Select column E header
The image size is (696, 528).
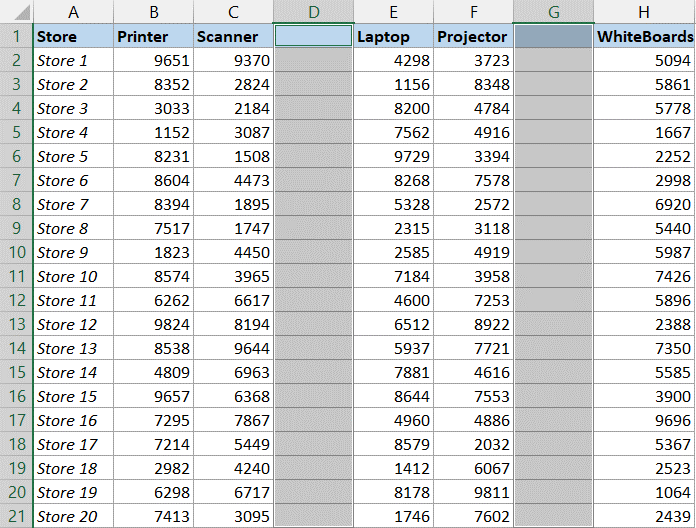pos(394,12)
